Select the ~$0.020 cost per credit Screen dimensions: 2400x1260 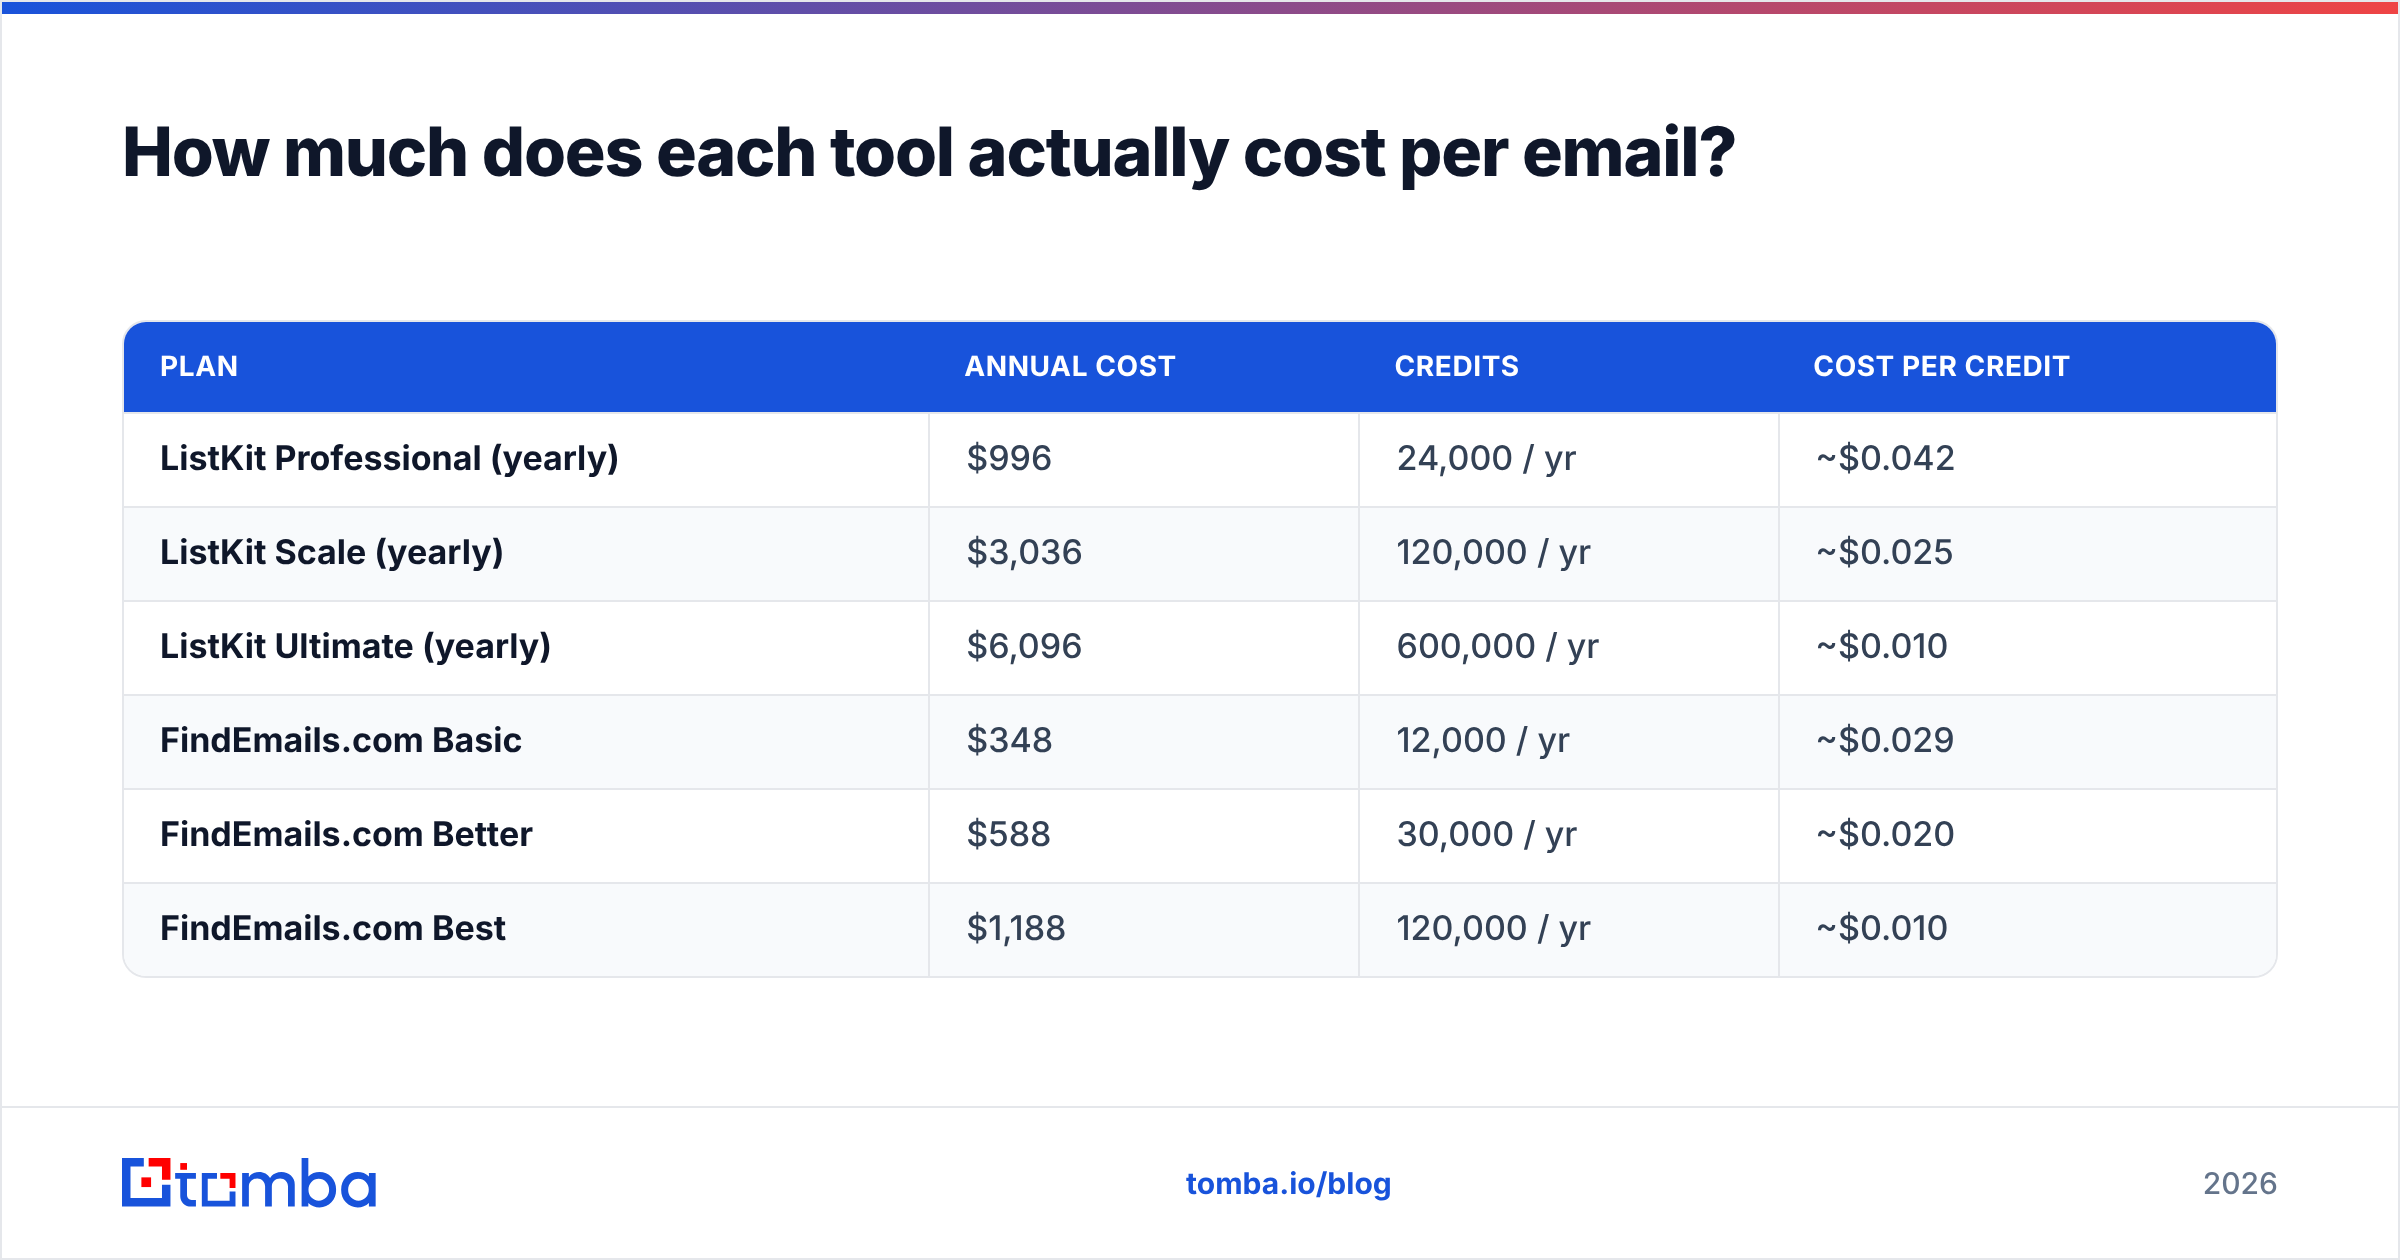(1885, 834)
